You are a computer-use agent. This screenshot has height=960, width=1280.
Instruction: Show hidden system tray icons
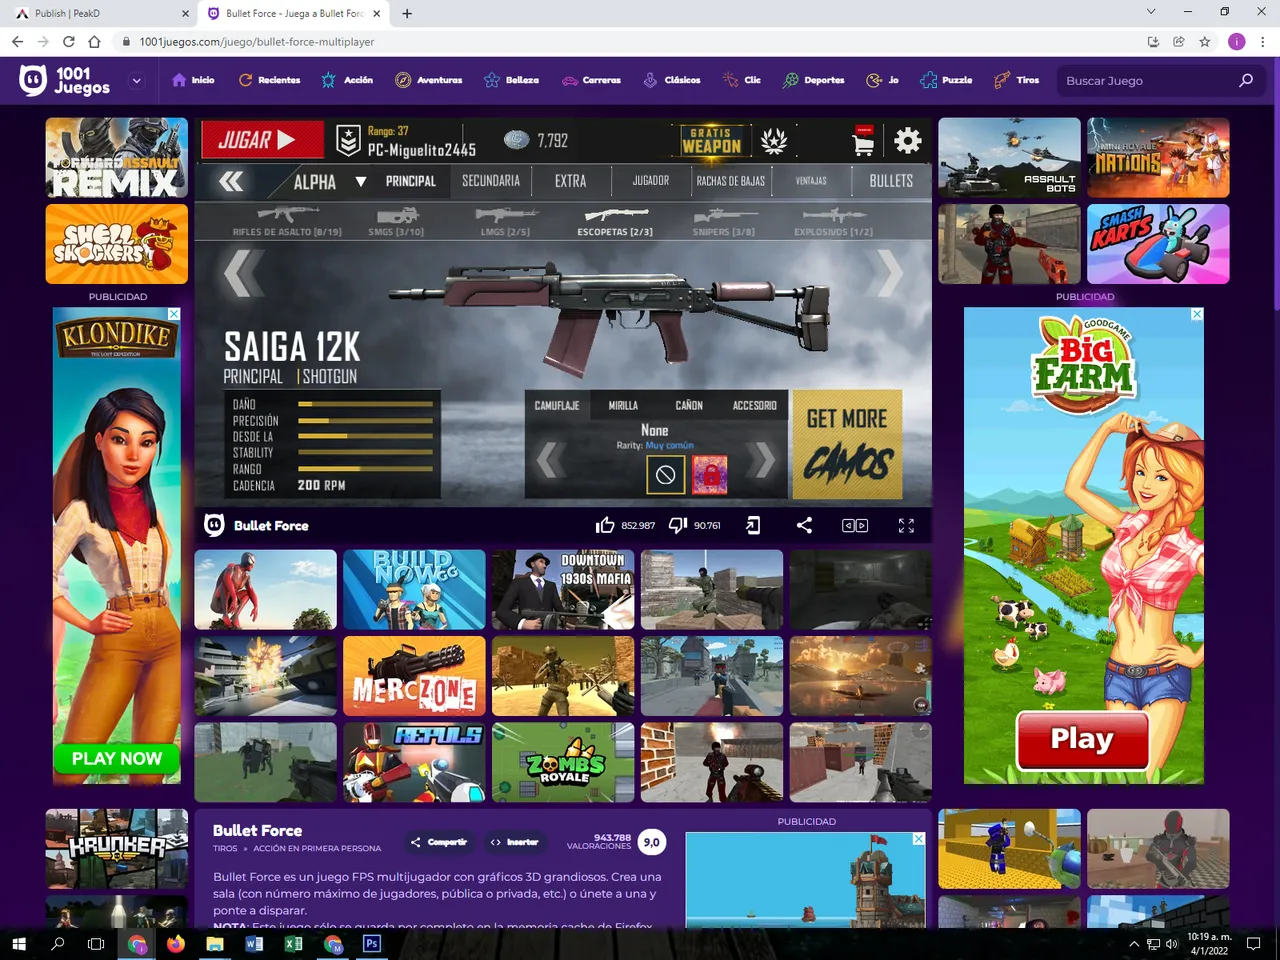click(1134, 943)
